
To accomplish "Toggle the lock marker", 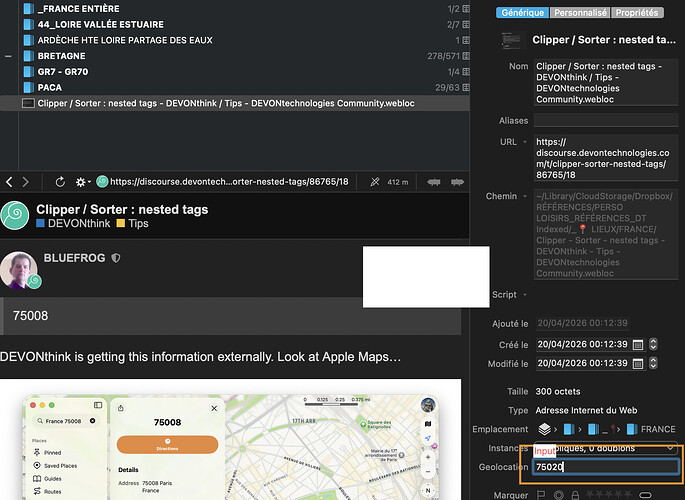I will [575, 495].
